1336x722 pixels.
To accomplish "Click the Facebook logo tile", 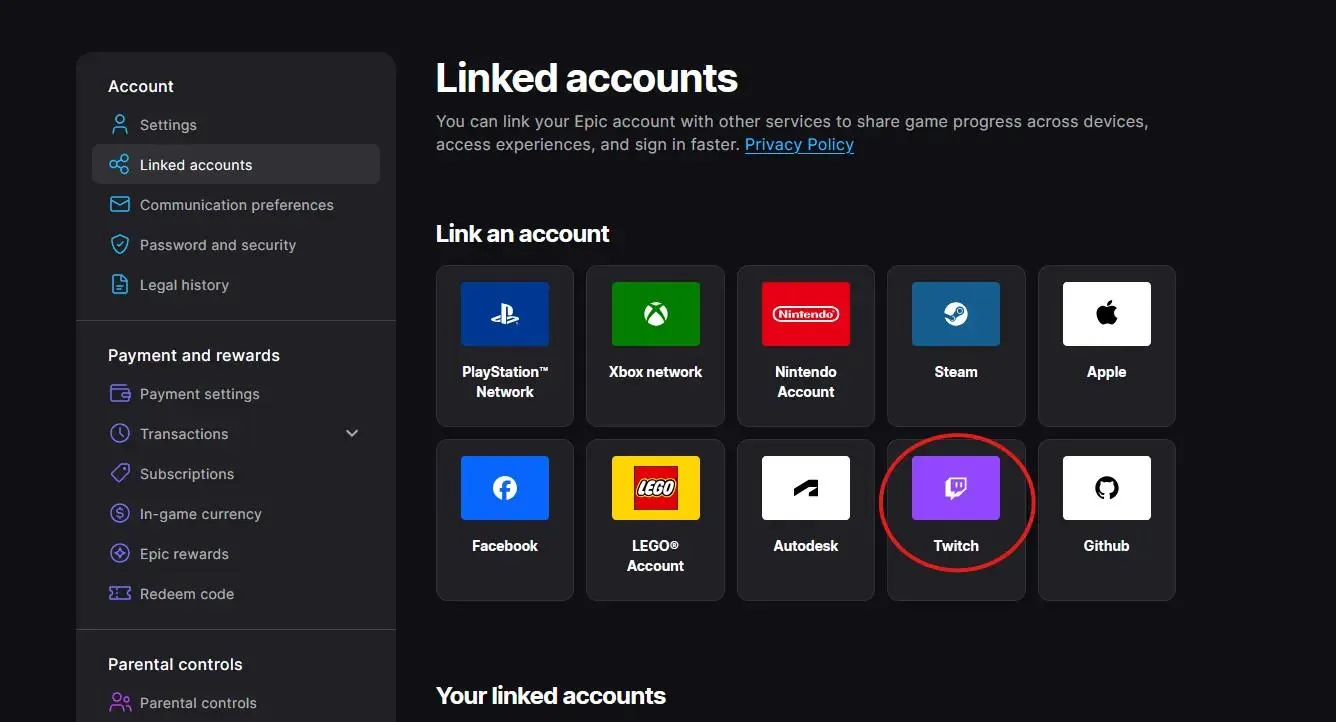I will [x=505, y=488].
